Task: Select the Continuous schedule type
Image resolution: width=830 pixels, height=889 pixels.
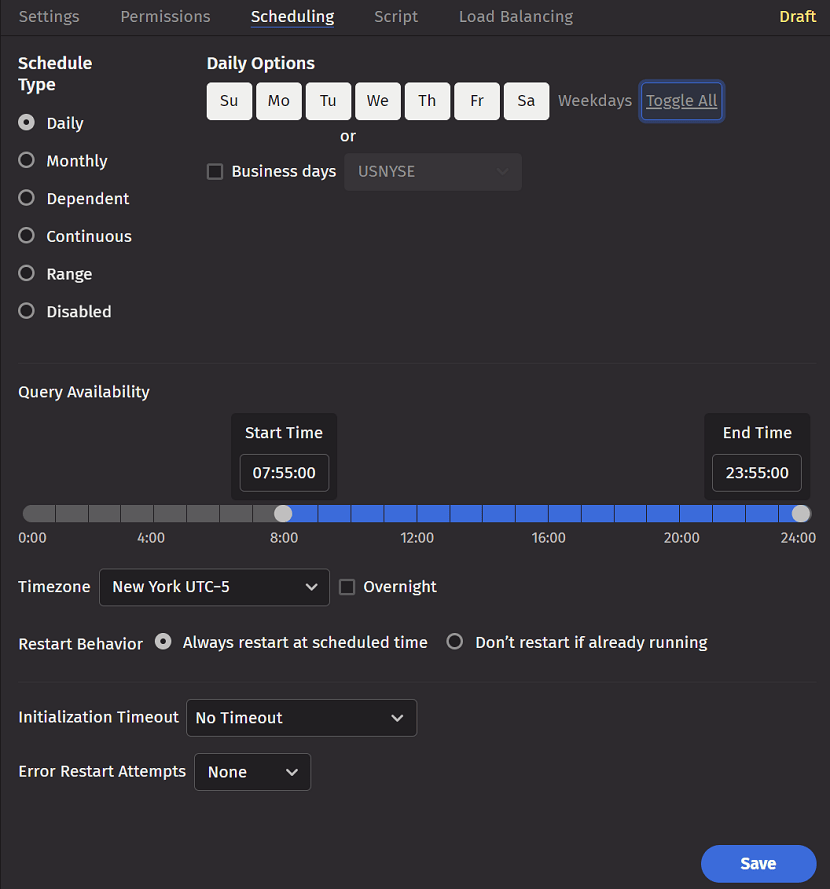Action: click(27, 236)
